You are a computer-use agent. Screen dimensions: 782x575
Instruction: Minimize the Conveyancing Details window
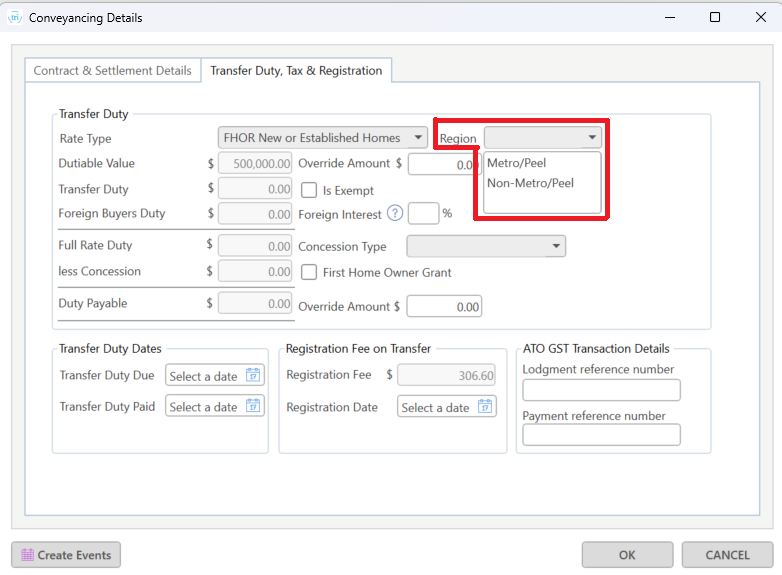click(x=670, y=17)
